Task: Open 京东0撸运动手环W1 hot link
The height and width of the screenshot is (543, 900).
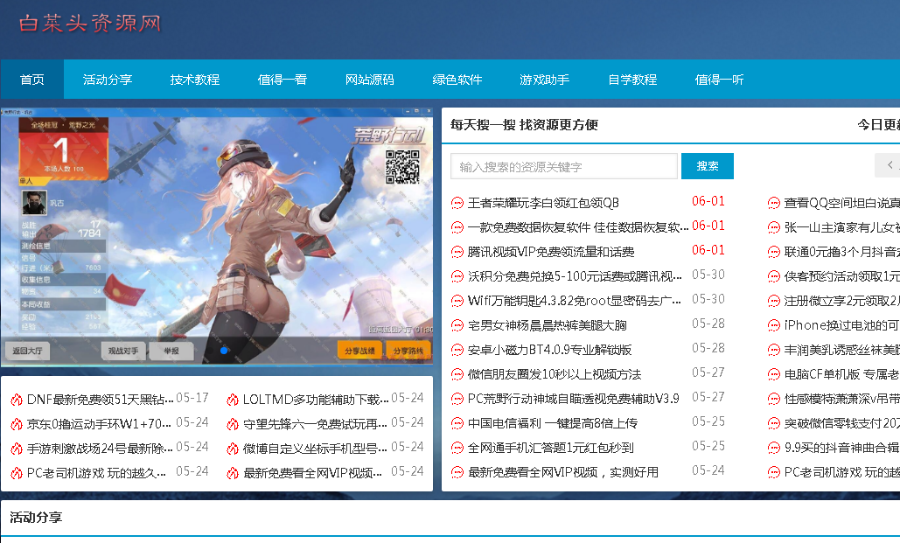Action: click(x=99, y=424)
